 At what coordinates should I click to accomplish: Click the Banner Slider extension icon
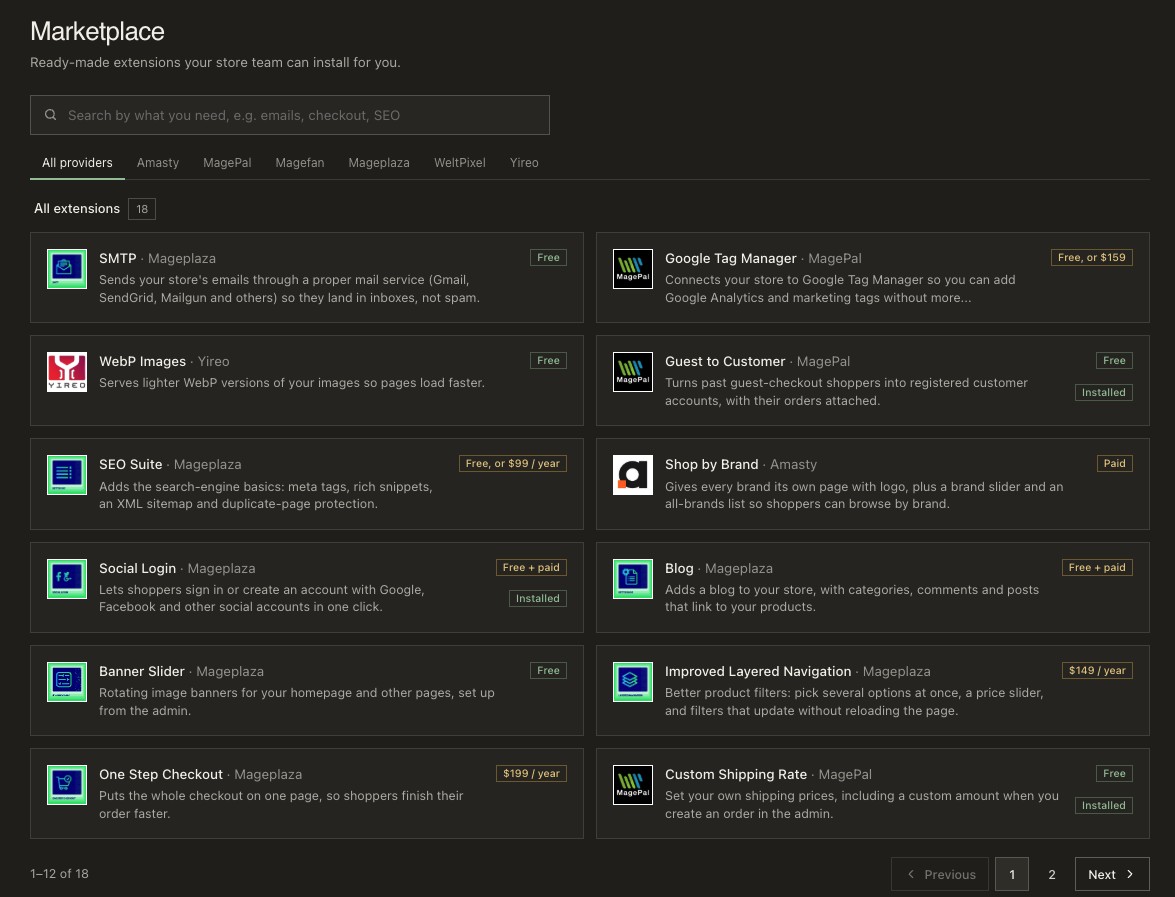click(67, 682)
